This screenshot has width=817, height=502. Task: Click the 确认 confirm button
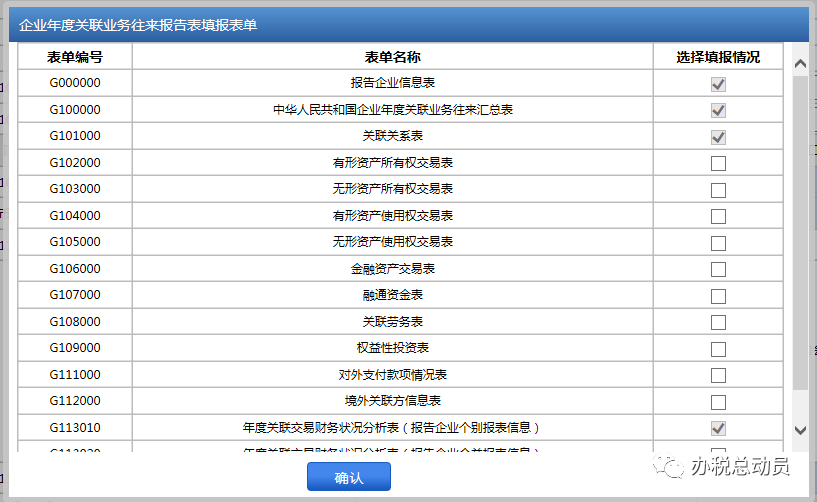pyautogui.click(x=348, y=477)
